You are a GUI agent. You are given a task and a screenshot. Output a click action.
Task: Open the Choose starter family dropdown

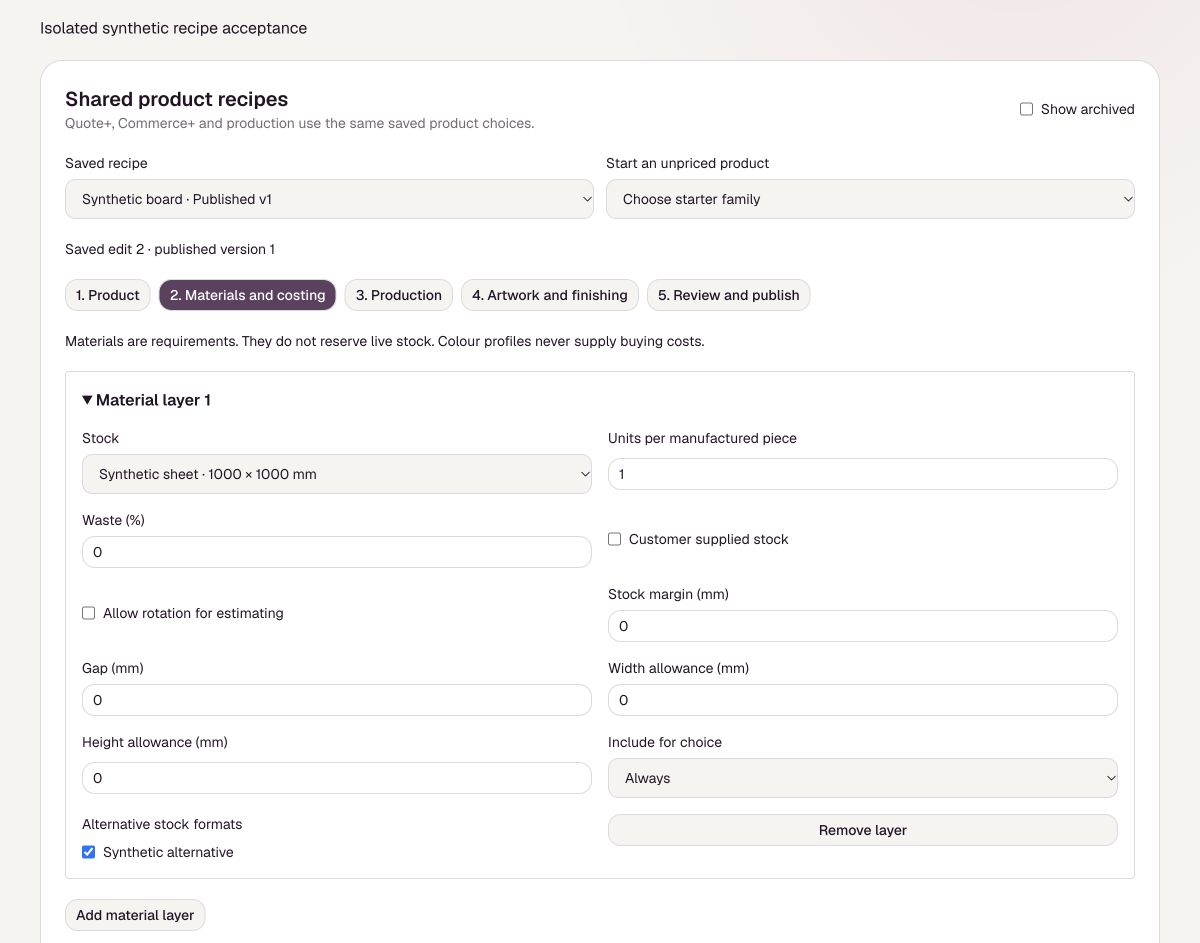pyautogui.click(x=870, y=199)
